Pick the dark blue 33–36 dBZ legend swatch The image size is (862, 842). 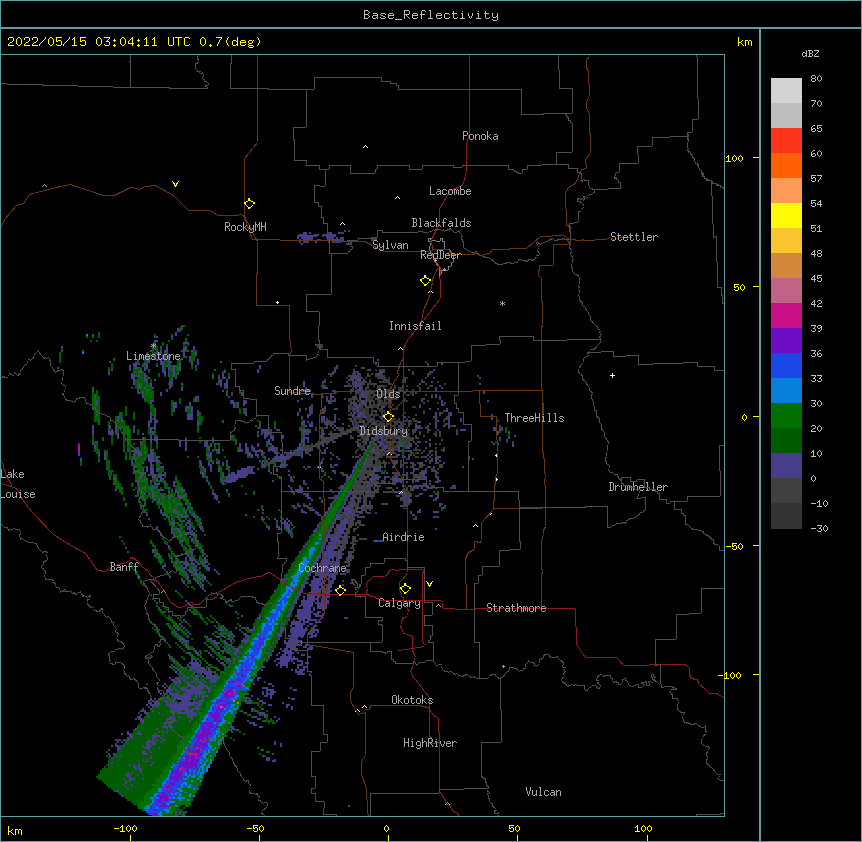786,365
